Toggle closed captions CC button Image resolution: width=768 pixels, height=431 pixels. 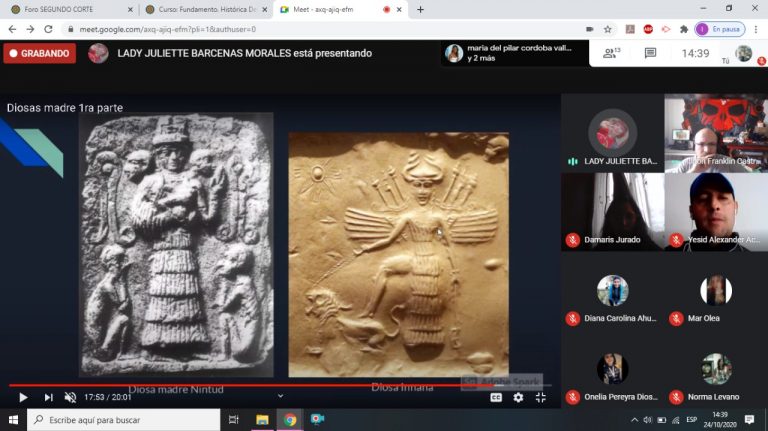click(496, 398)
